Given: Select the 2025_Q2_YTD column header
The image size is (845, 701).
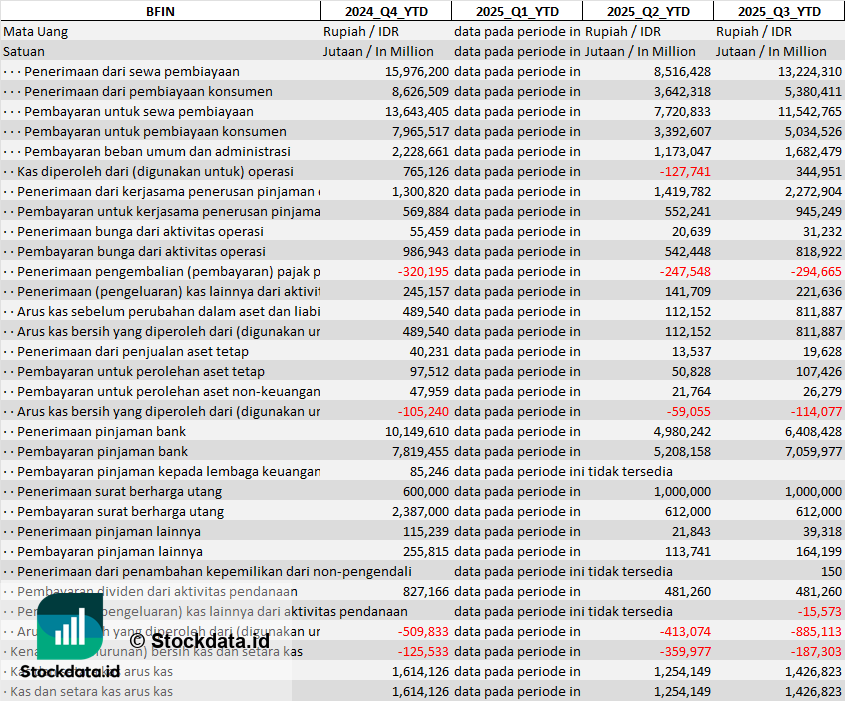Looking at the screenshot, I should (x=648, y=11).
